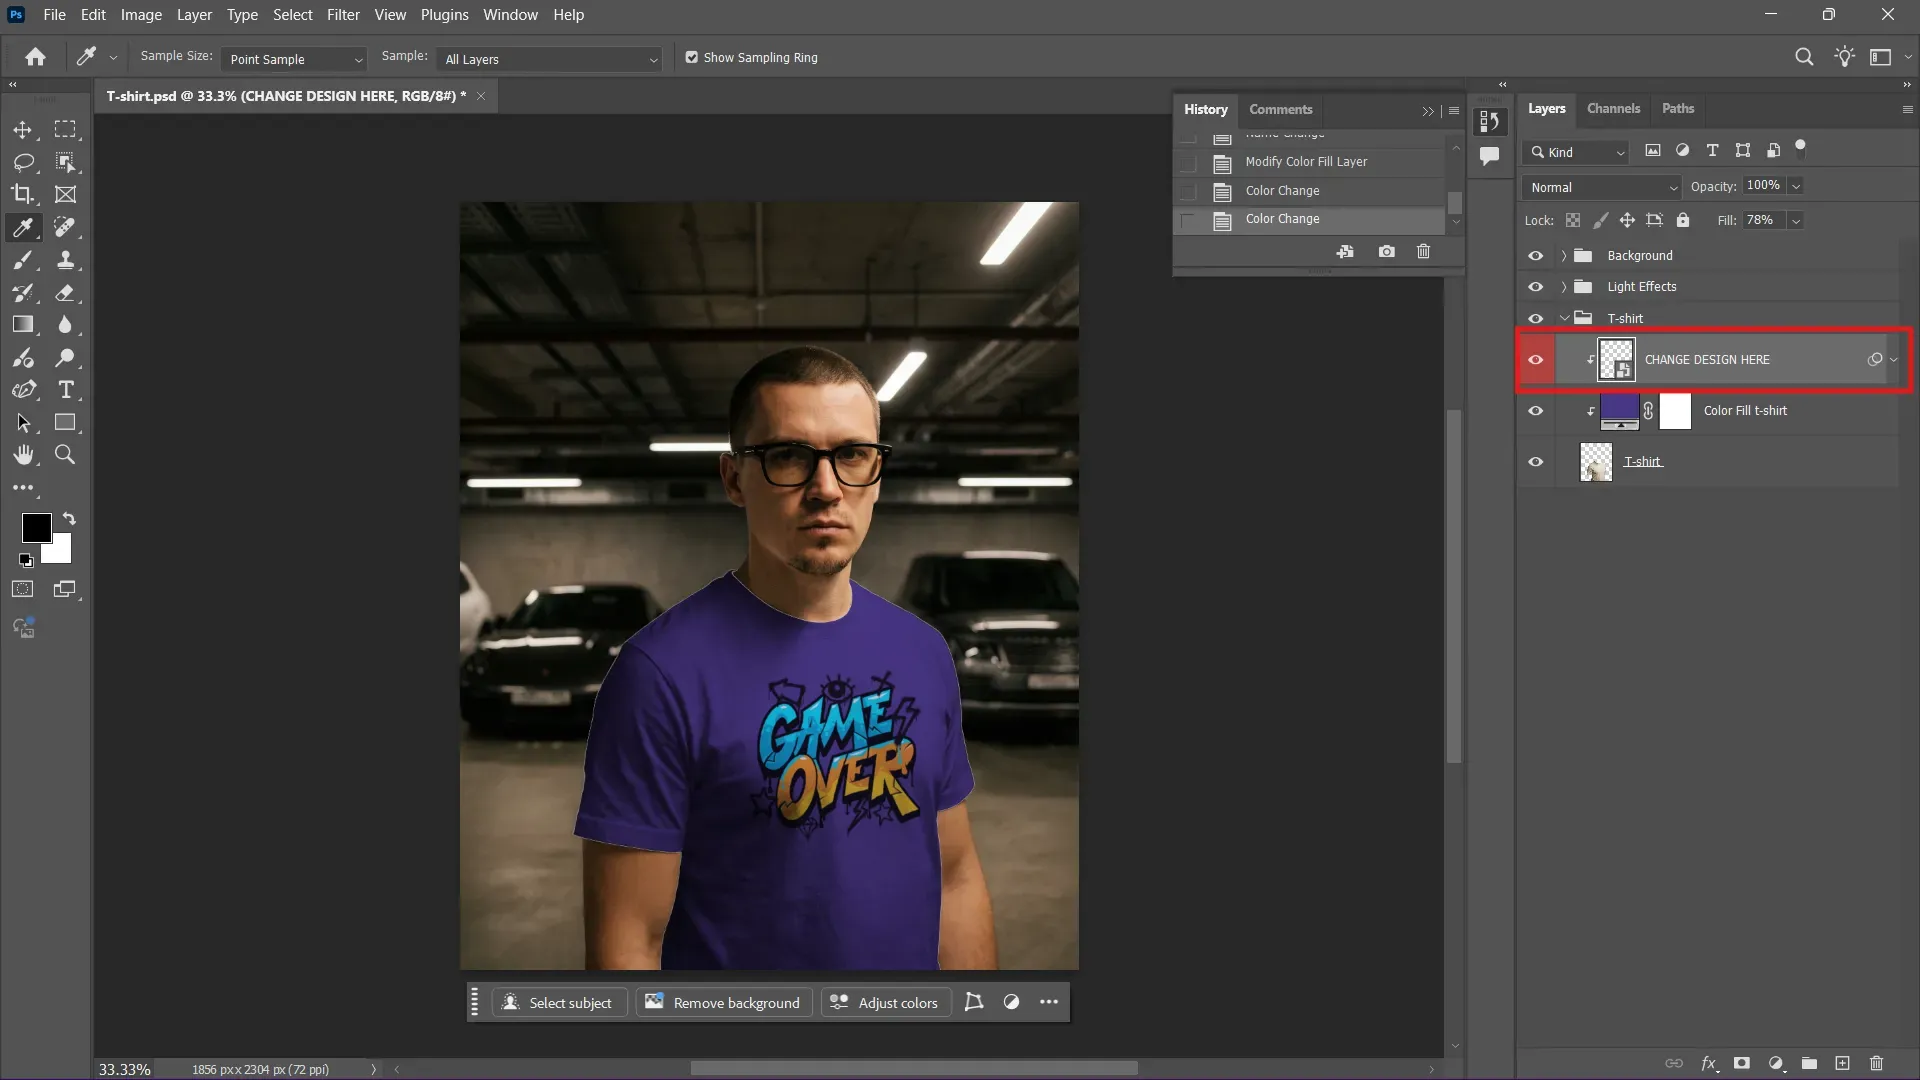The height and width of the screenshot is (1080, 1920).
Task: Toggle visibility of the Background group
Action: pos(1536,255)
